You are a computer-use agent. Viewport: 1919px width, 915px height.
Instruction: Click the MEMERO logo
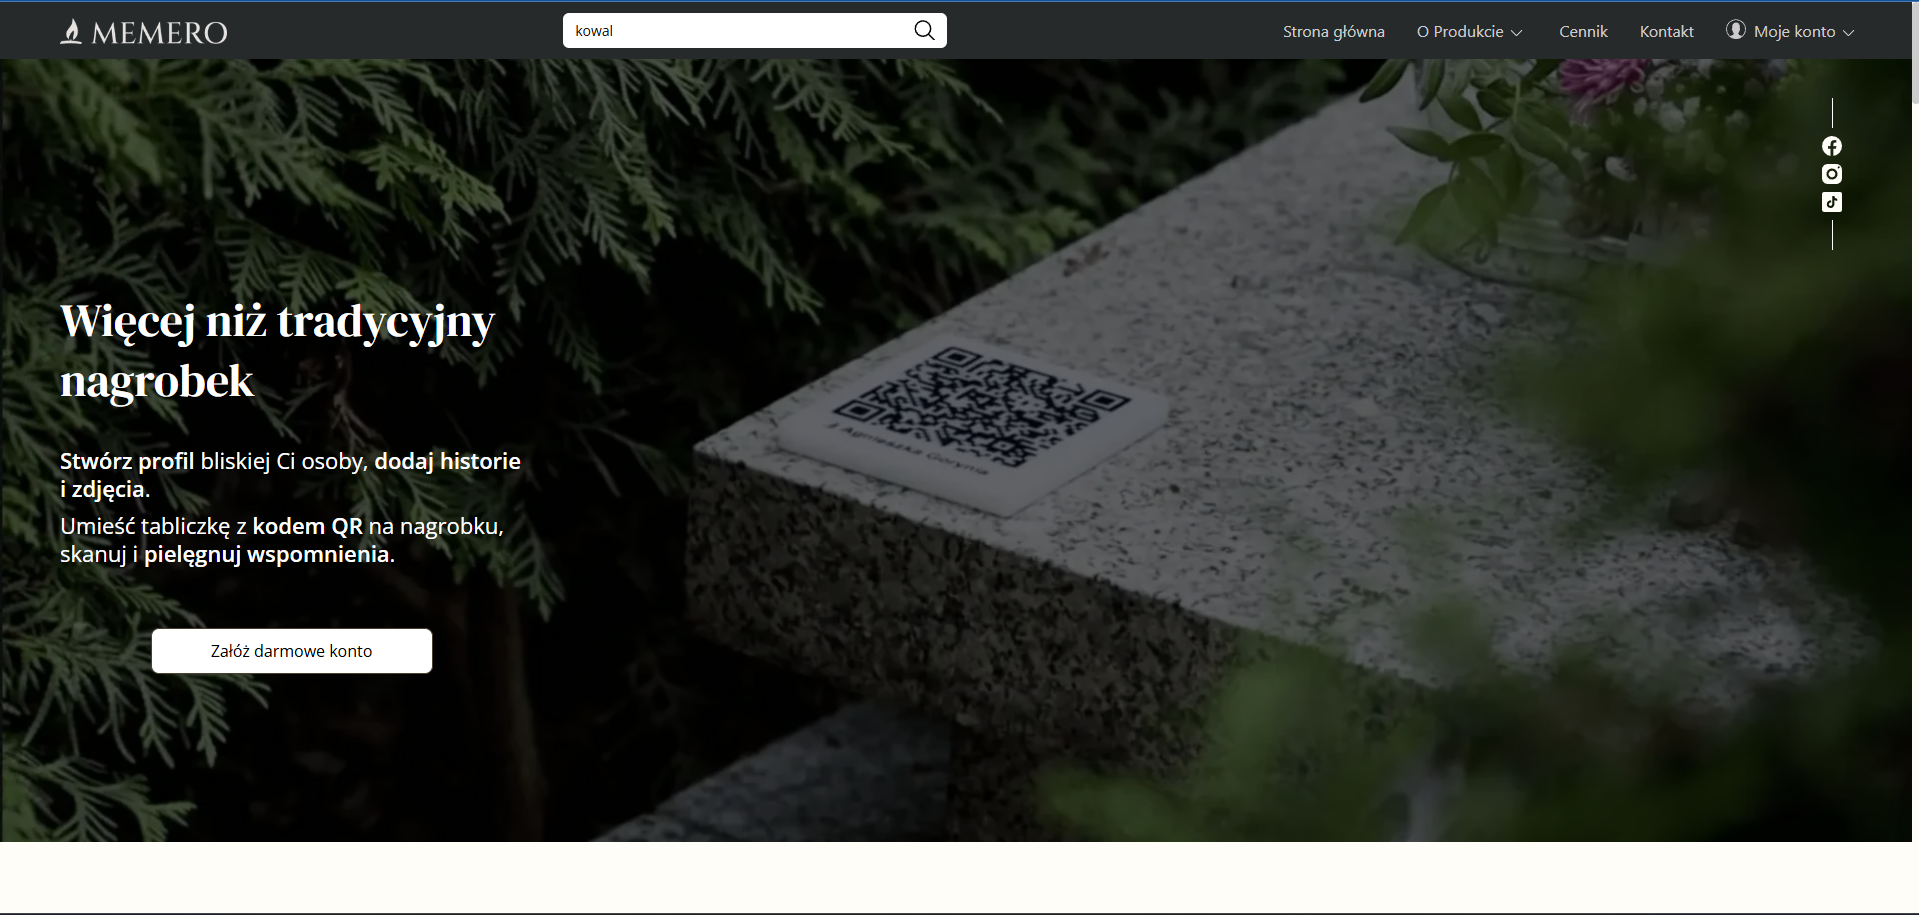tap(144, 32)
